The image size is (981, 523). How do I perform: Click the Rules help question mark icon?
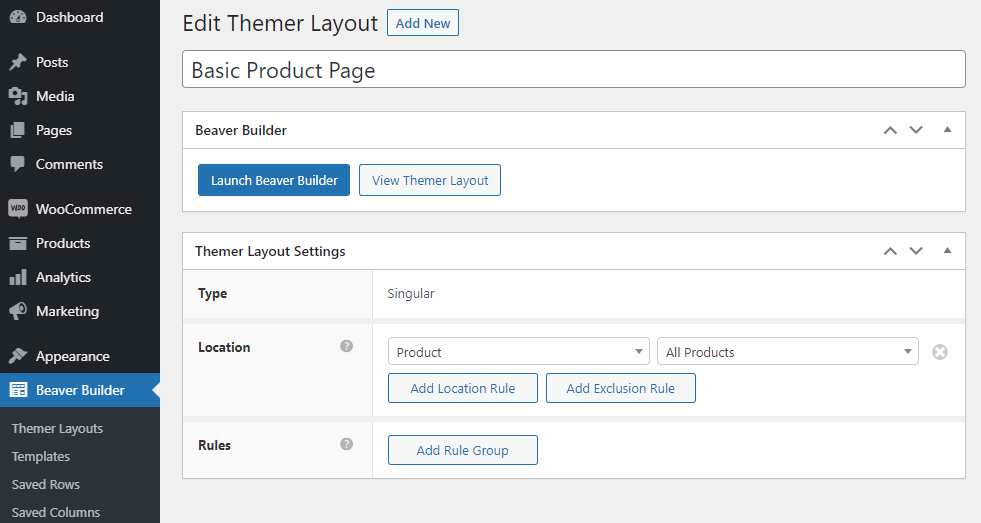(347, 444)
